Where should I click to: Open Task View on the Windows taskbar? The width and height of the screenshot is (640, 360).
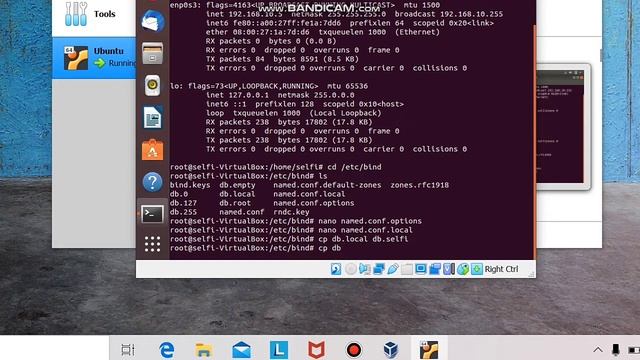click(x=128, y=350)
